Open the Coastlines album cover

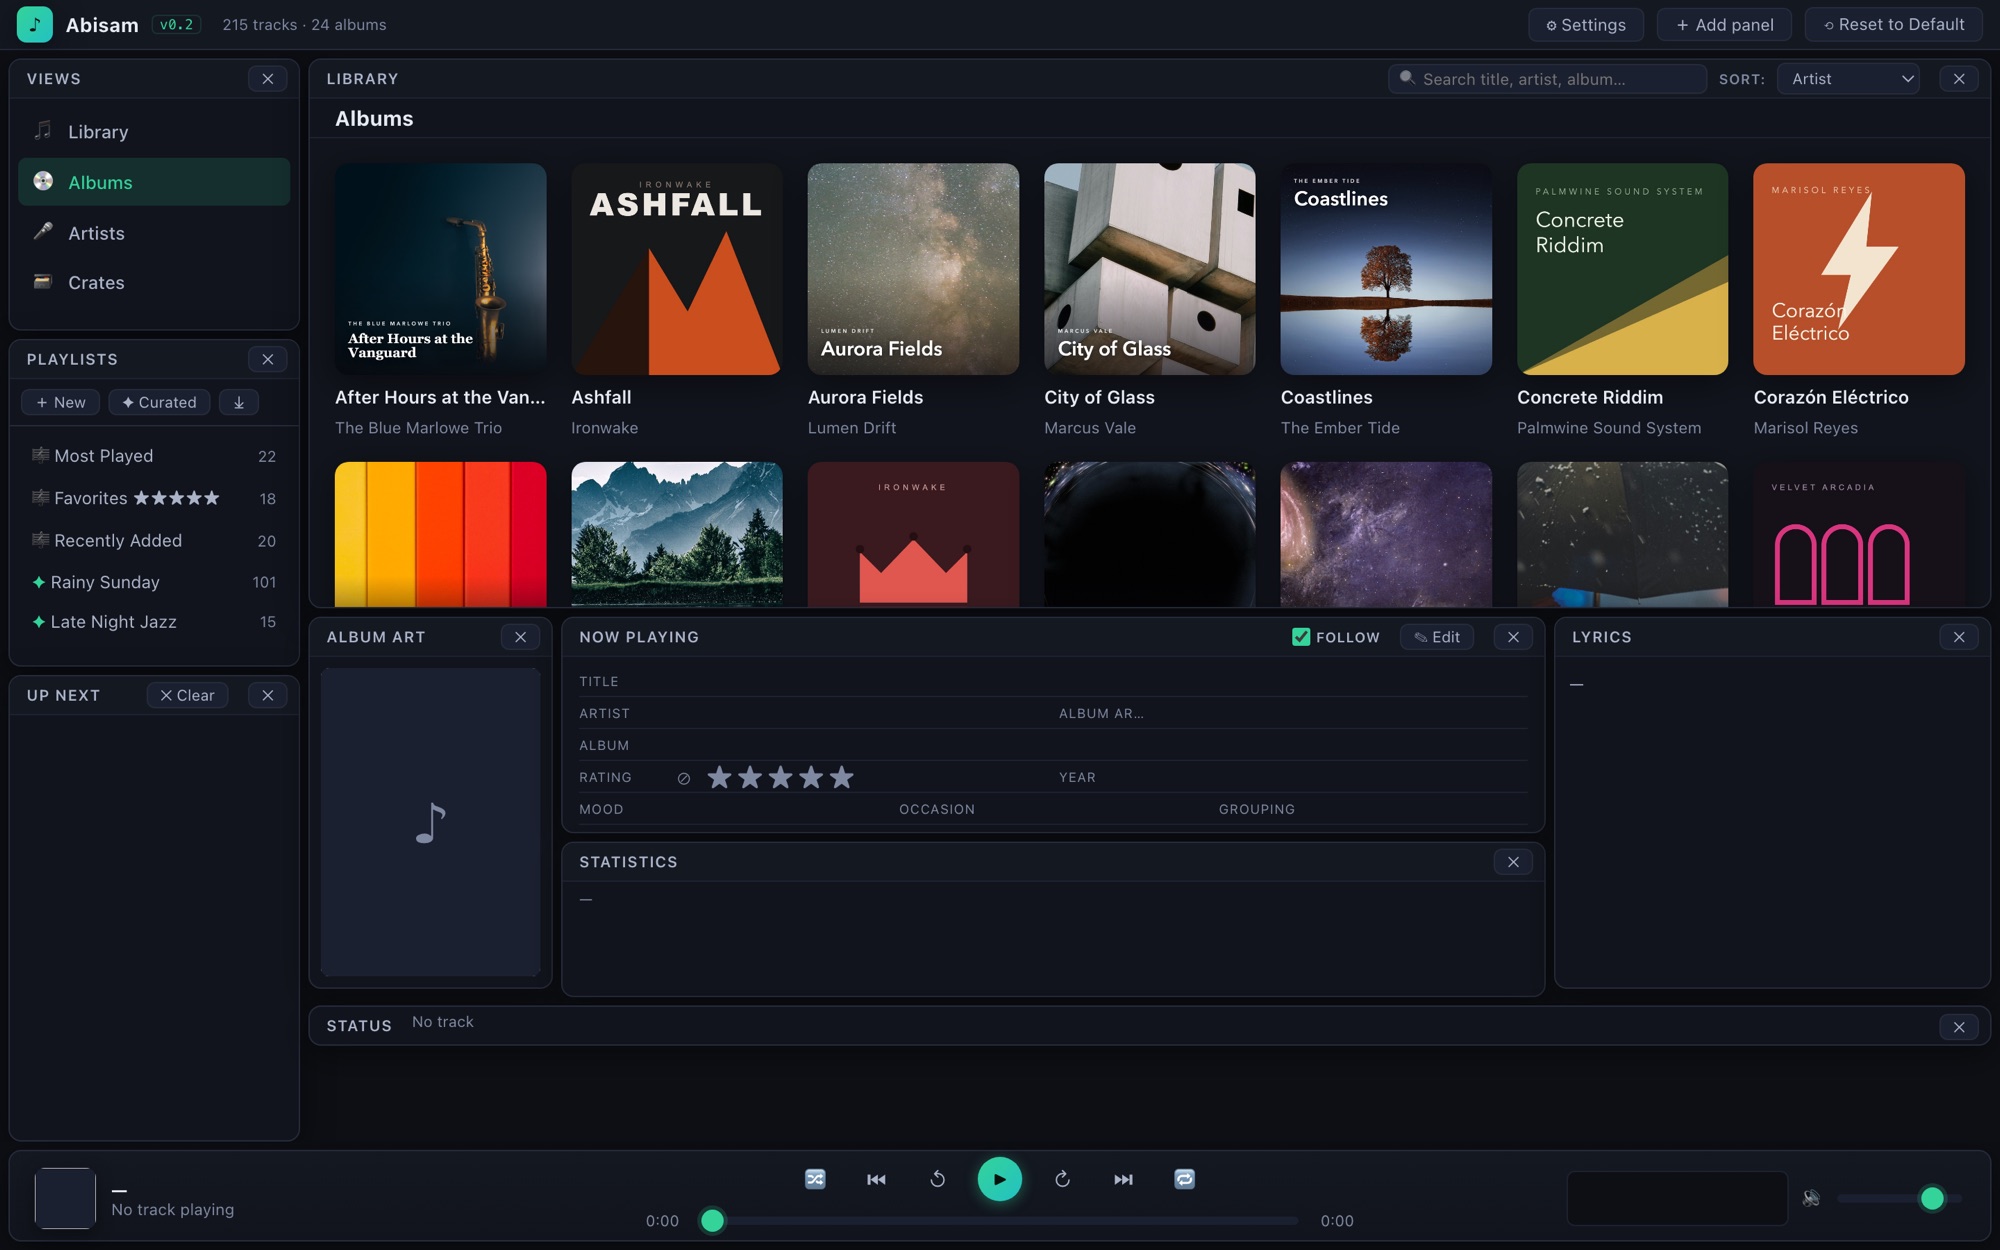coord(1386,269)
